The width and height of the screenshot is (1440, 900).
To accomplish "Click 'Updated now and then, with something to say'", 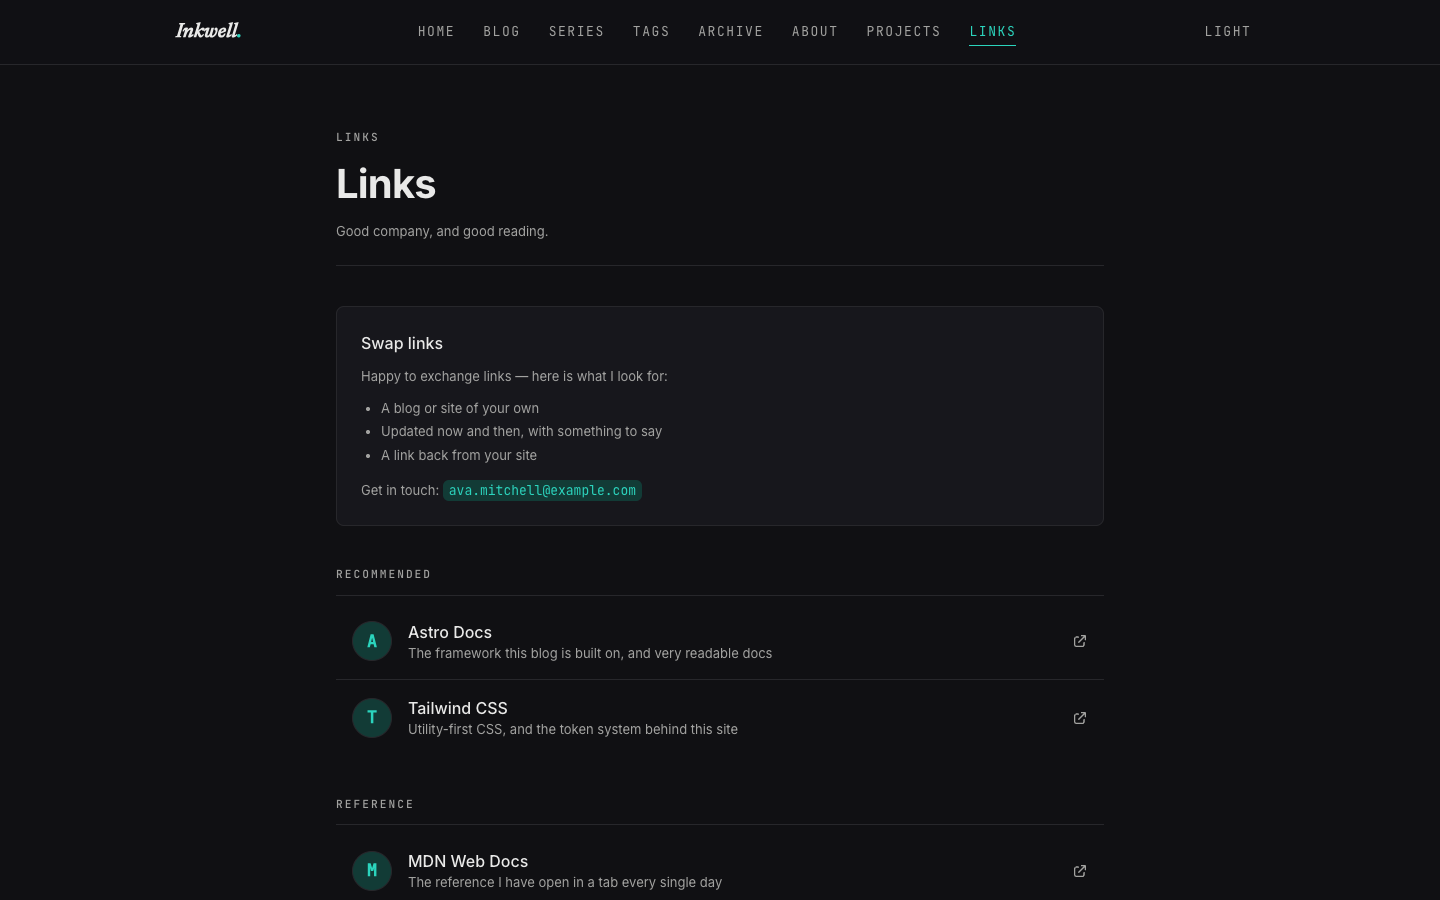I will point(521,431).
